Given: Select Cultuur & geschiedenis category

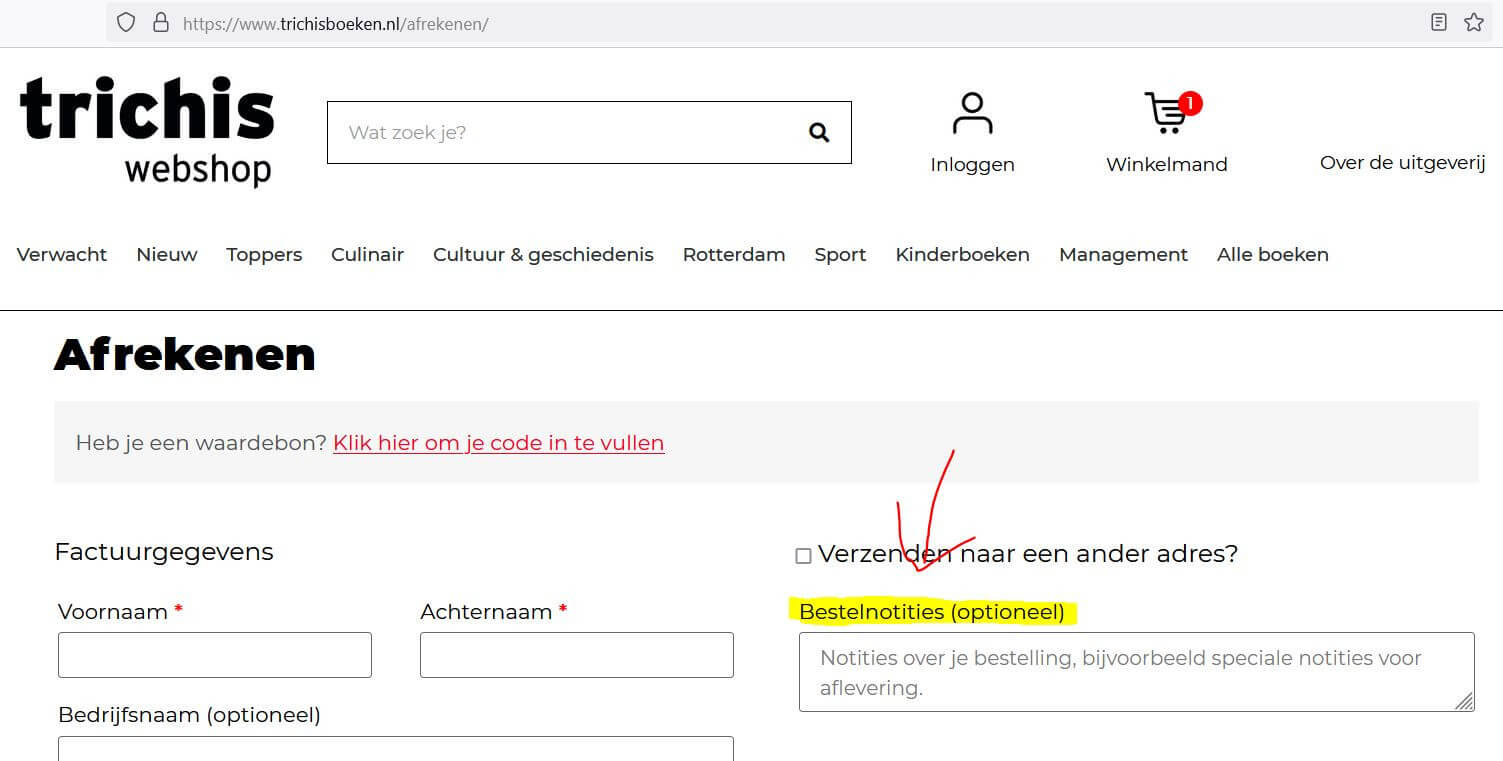Looking at the screenshot, I should click(x=543, y=255).
